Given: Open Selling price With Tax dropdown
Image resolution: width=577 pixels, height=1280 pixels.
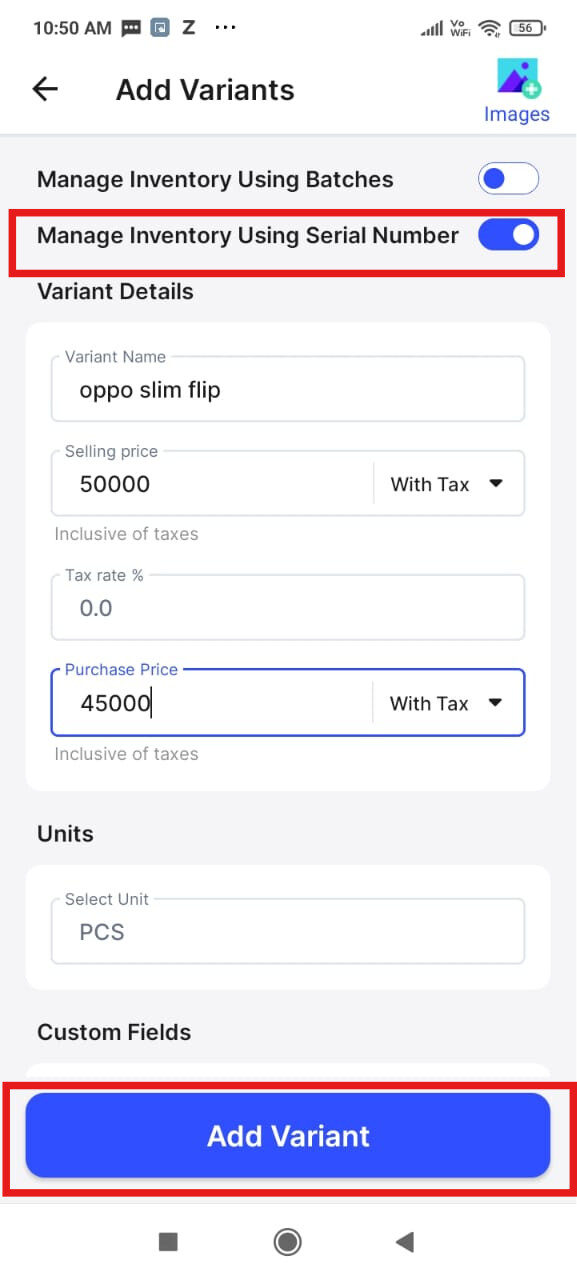Looking at the screenshot, I should pyautogui.click(x=448, y=484).
